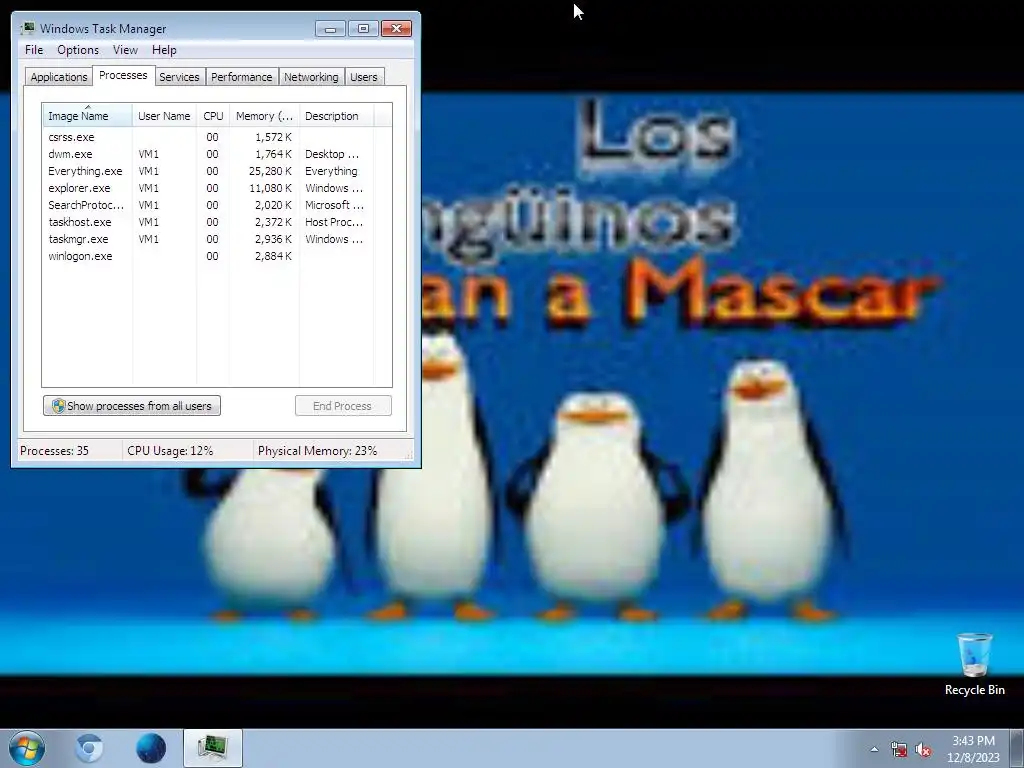The image size is (1024, 768).
Task: Select the taskhost.exe process row
Action: (x=208, y=222)
